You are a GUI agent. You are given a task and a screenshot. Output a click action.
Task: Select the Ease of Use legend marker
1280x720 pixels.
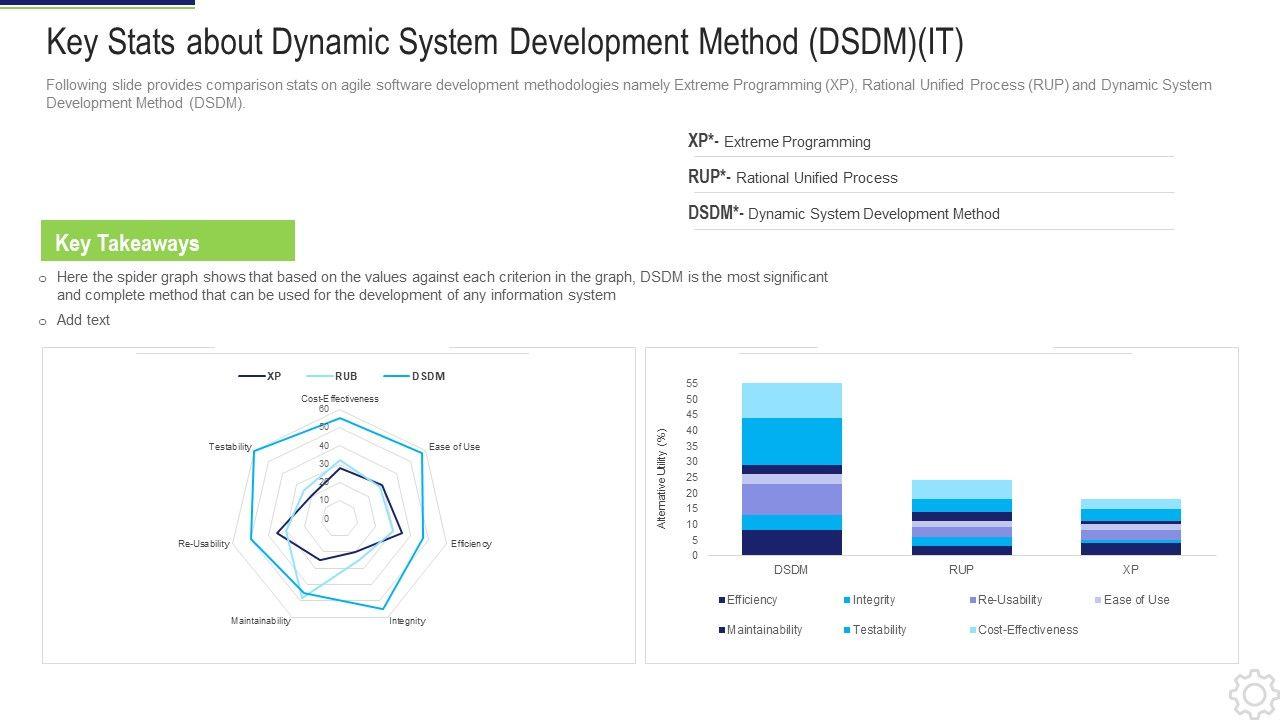tap(1098, 600)
